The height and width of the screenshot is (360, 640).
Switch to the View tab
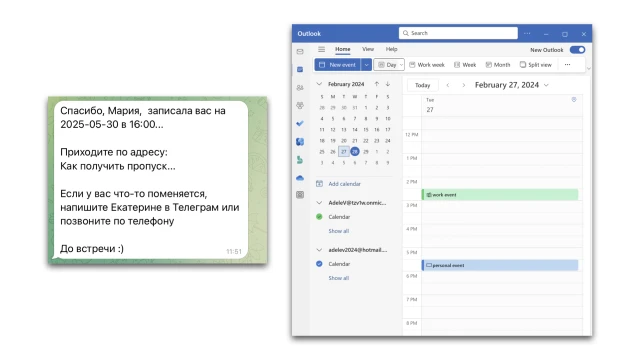368,49
